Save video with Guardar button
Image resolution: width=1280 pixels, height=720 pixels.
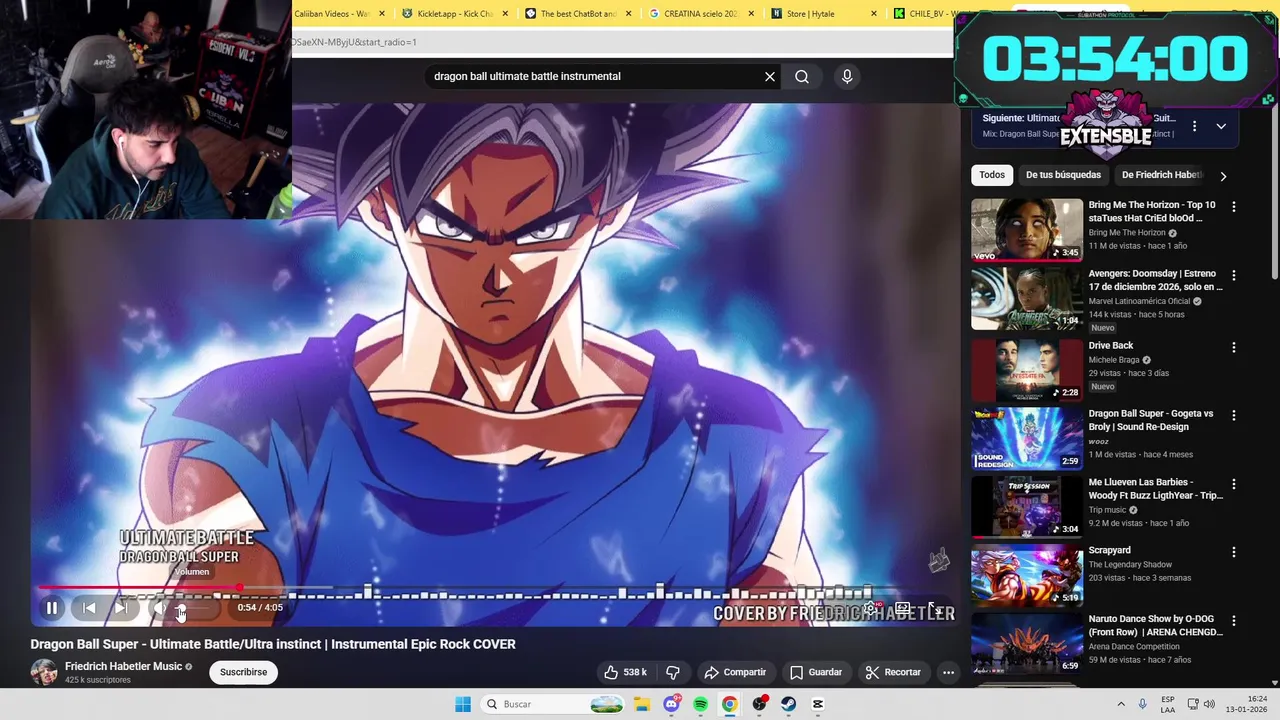tap(816, 672)
